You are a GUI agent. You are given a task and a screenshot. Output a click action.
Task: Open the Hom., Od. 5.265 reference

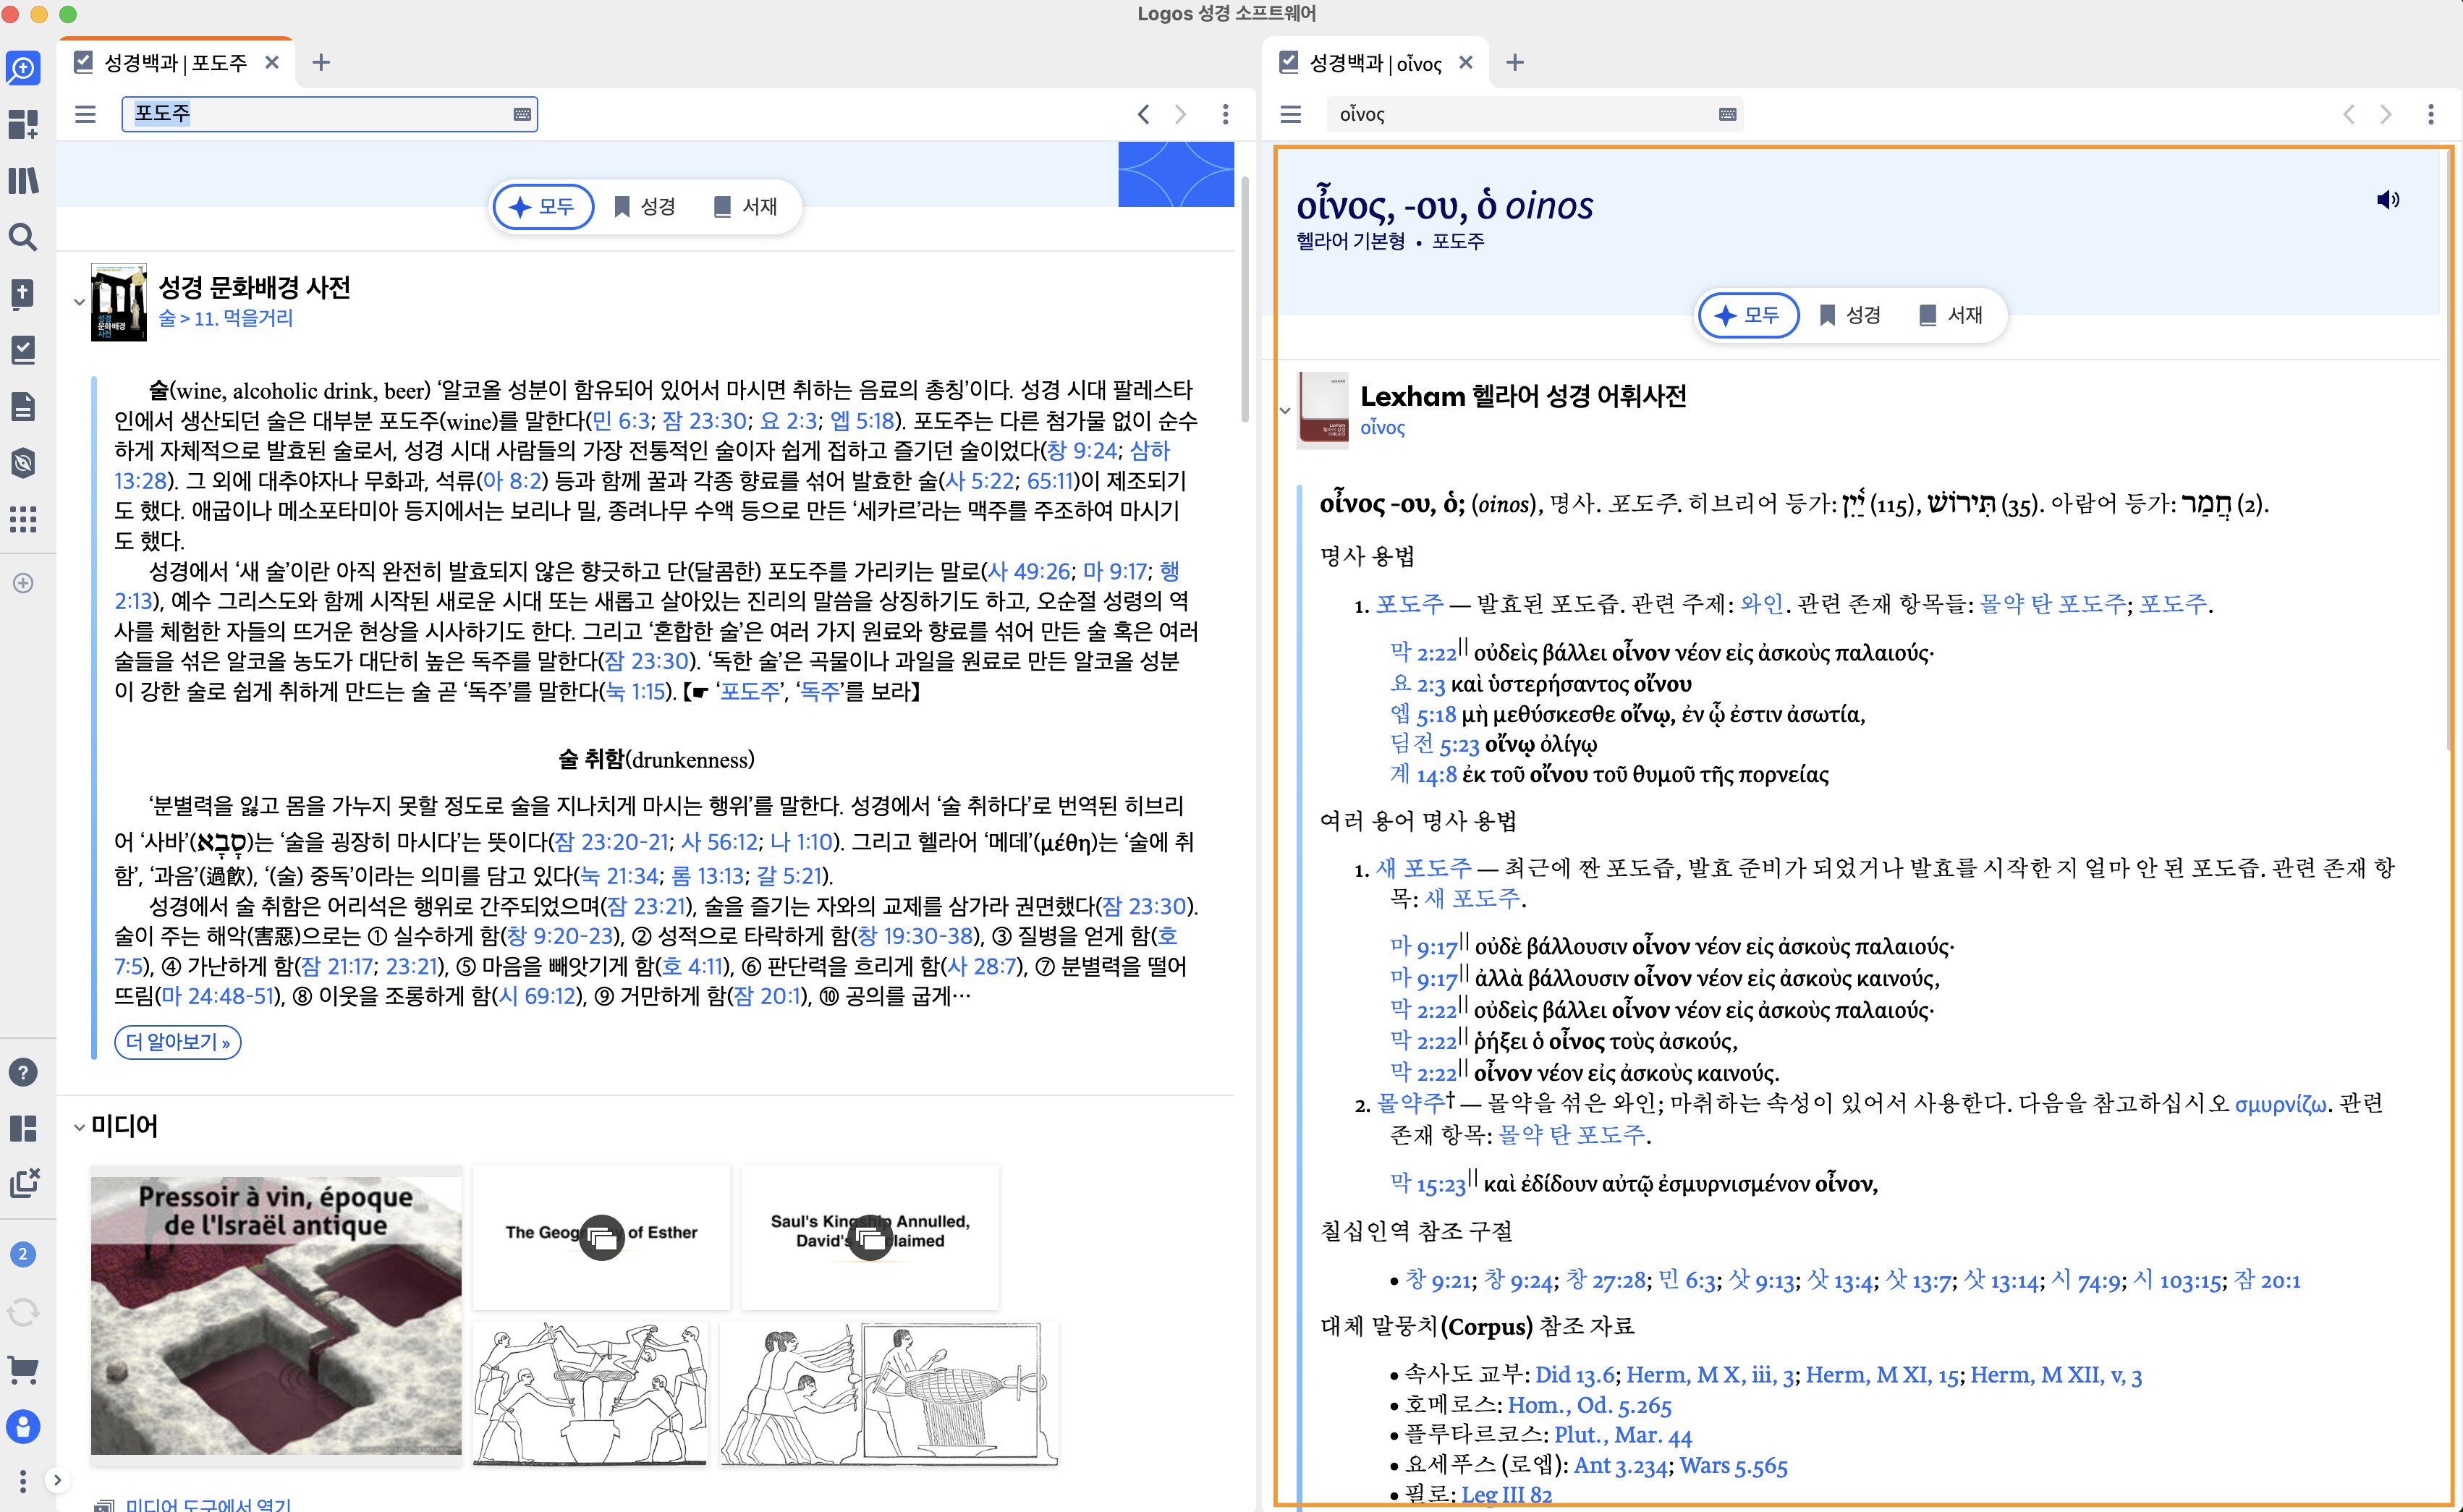(x=1589, y=1406)
